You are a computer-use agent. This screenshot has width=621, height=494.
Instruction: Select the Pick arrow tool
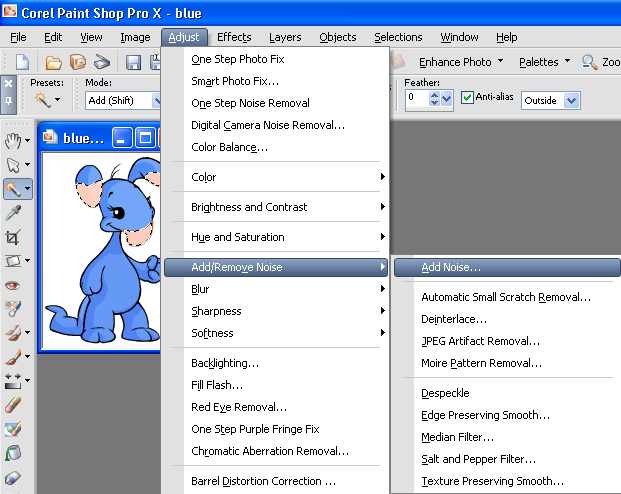coord(13,165)
